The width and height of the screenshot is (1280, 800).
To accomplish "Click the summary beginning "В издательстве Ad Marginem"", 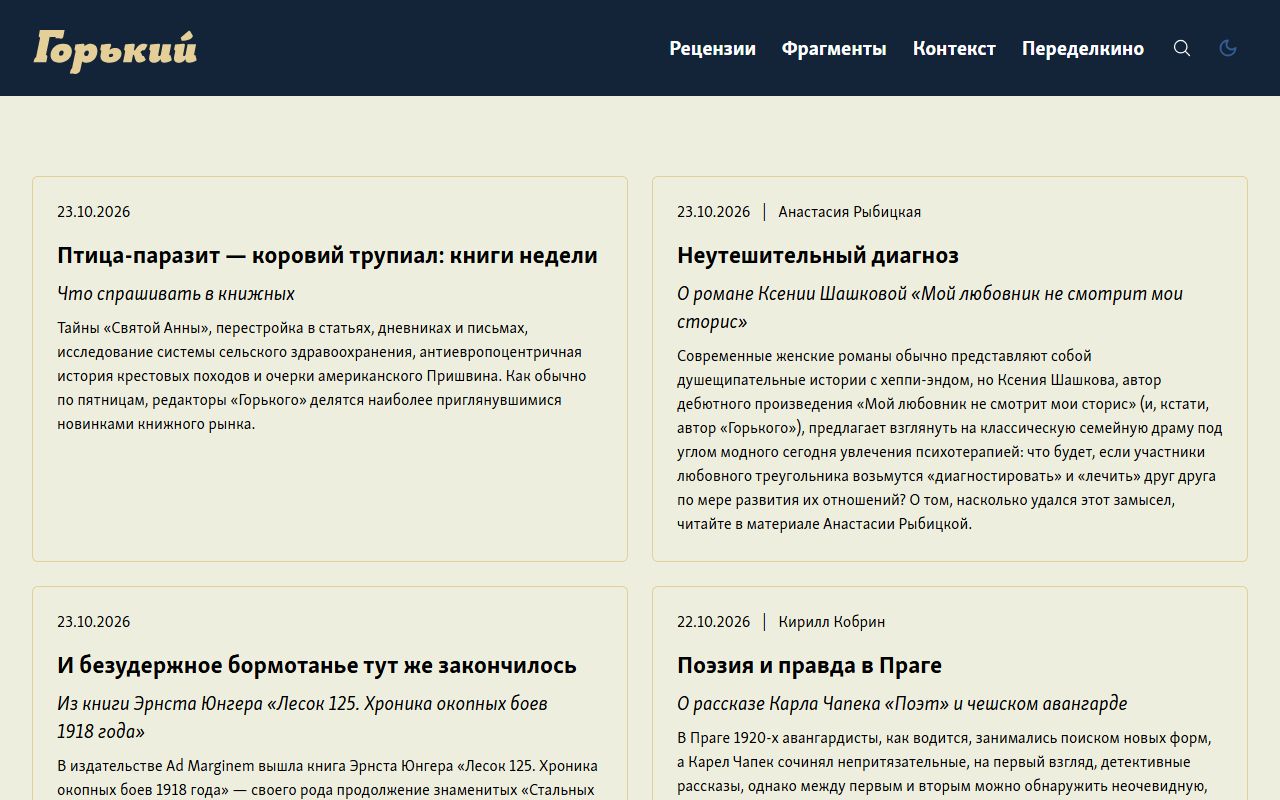I will (x=327, y=778).
